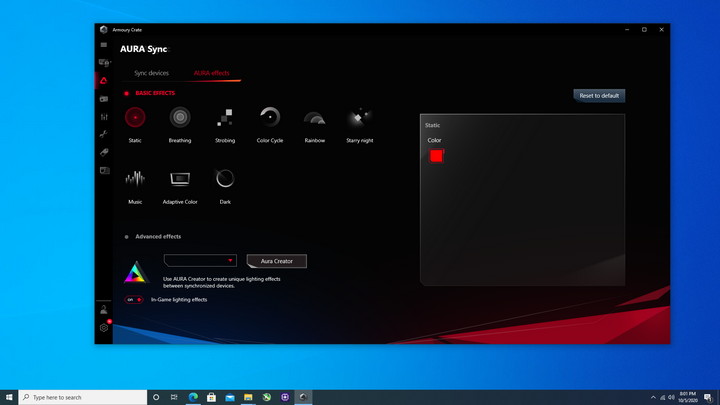Image resolution: width=720 pixels, height=405 pixels.
Task: Launch Aura Creator button
Action: [x=277, y=261]
